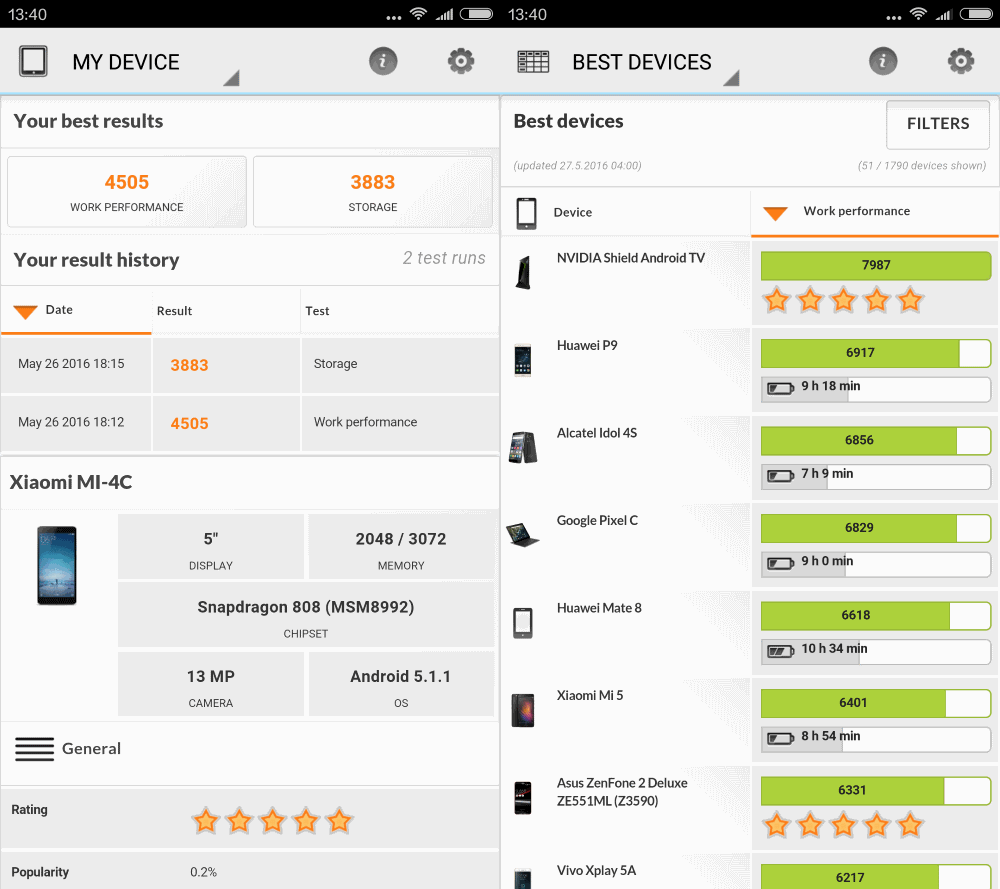Tap signal strength icon in right status bar
This screenshot has height=889, width=1000.
(944, 14)
